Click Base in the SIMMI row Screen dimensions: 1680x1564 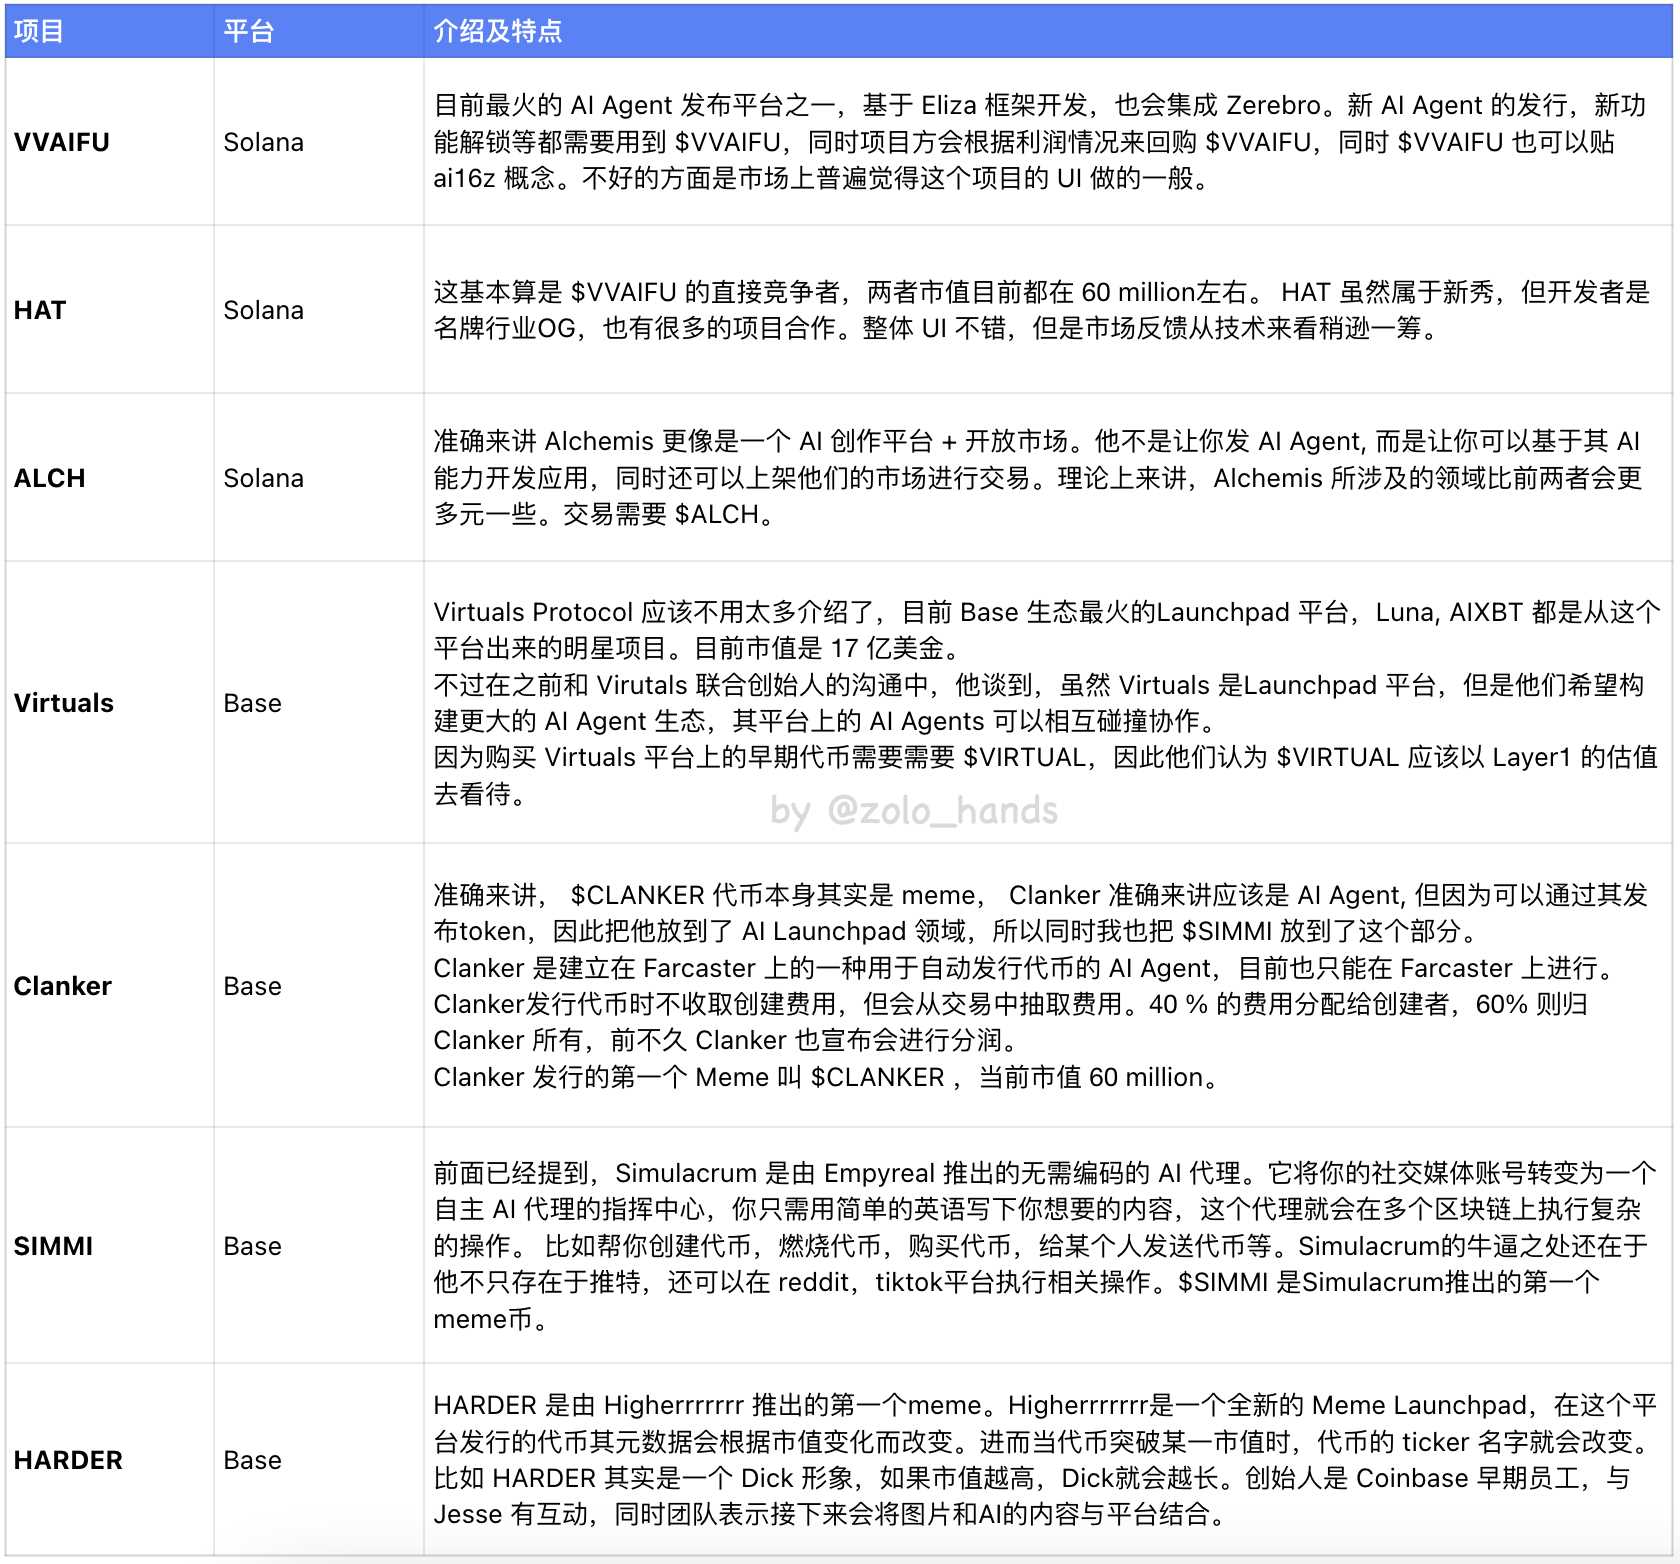[252, 1246]
